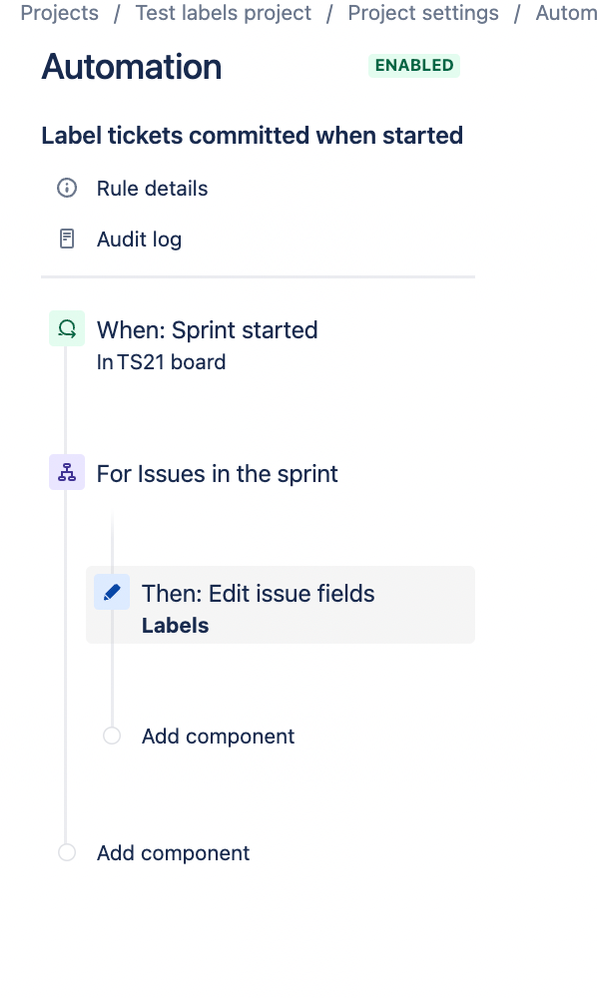Click the Labels field text in action
The height and width of the screenshot is (998, 597).
(175, 626)
